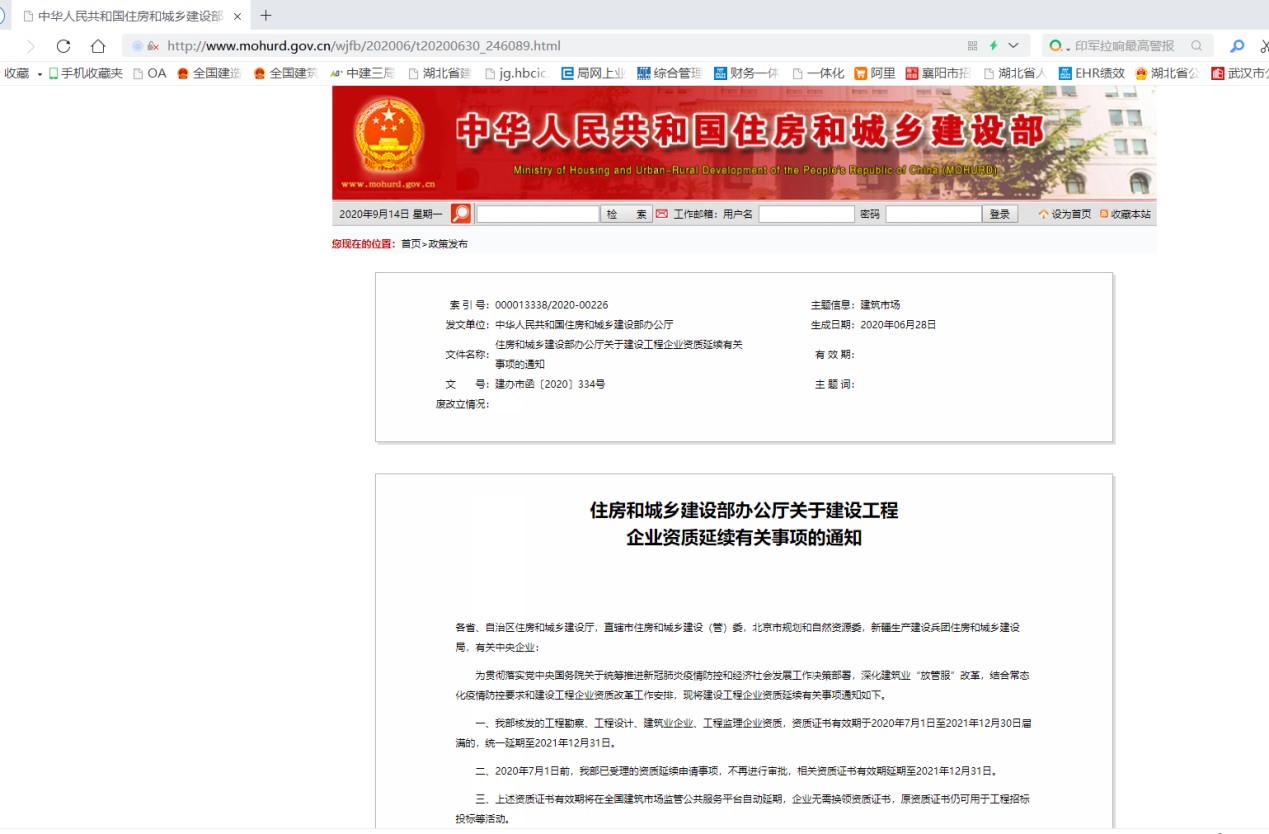This screenshot has width=1269, height=834.
Task: Click the issuer text 中华人民共和国住房和城乡建设部办公厅
Action: (584, 325)
